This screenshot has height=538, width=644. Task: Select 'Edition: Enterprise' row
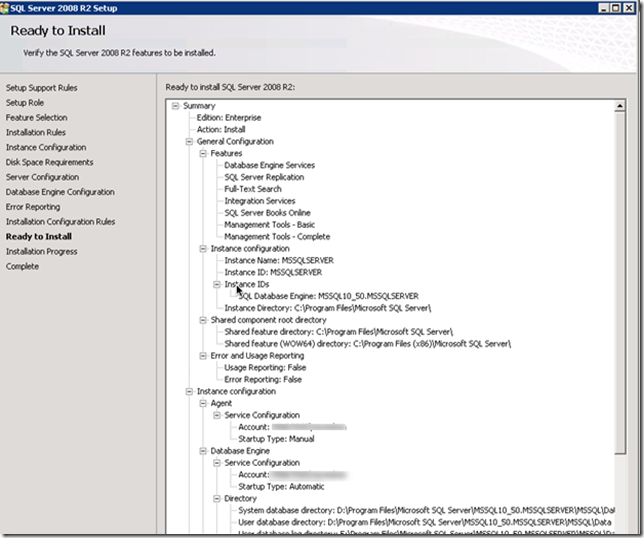tap(229, 118)
